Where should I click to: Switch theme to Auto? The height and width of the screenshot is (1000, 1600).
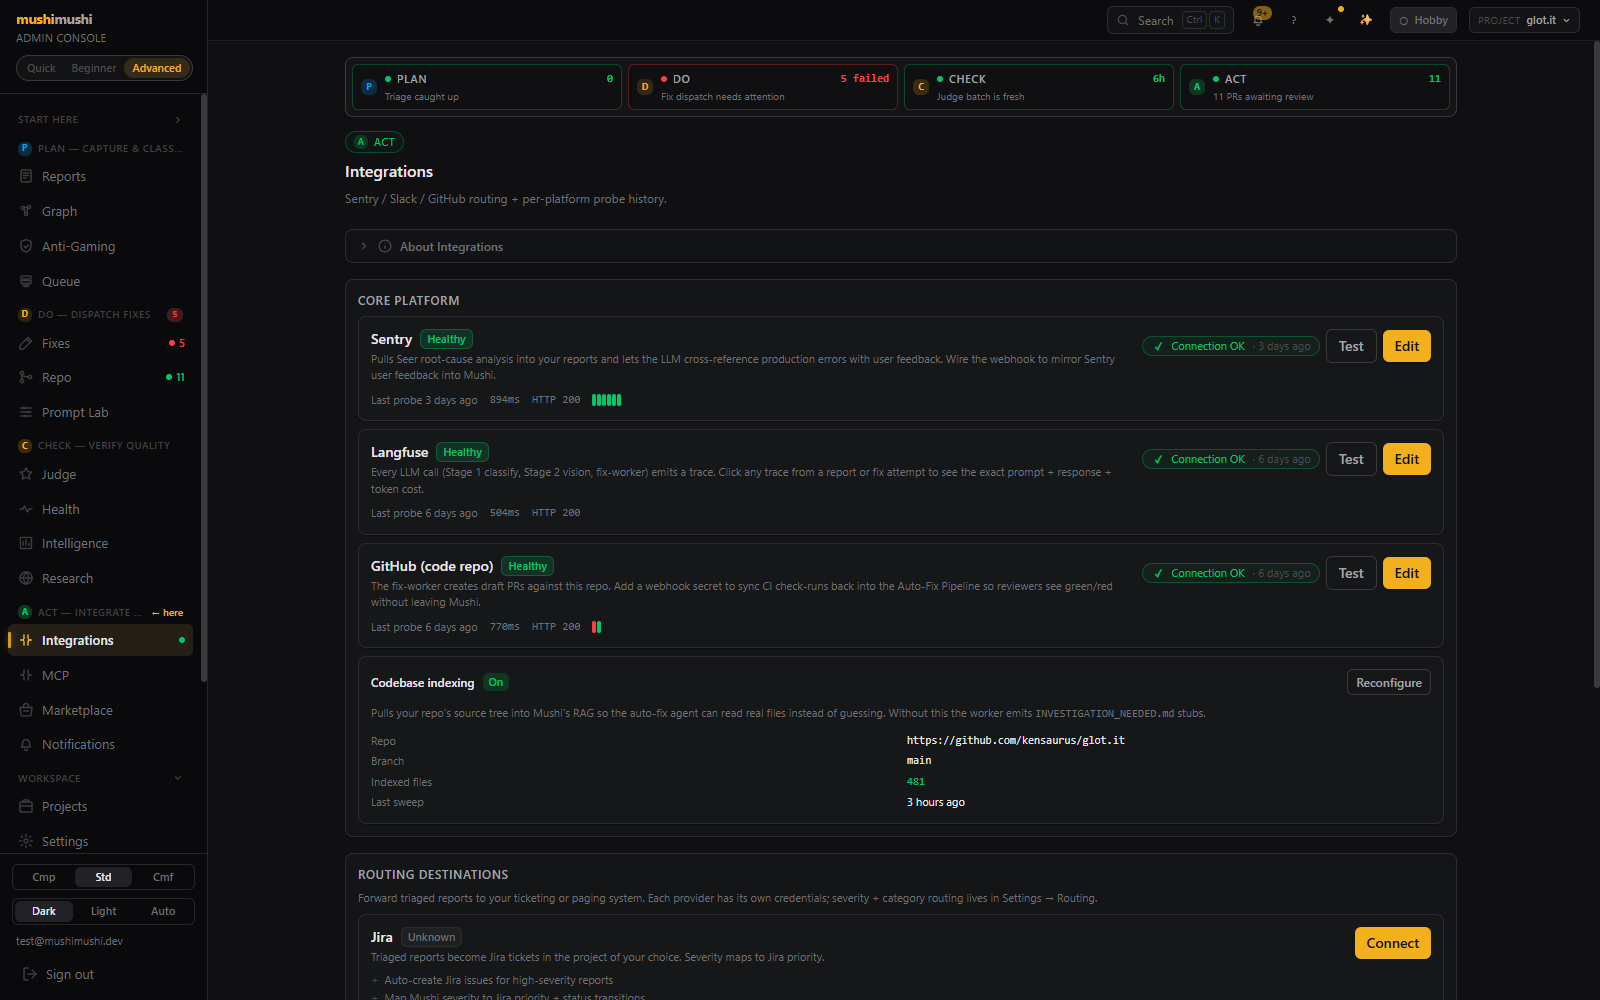point(163,911)
